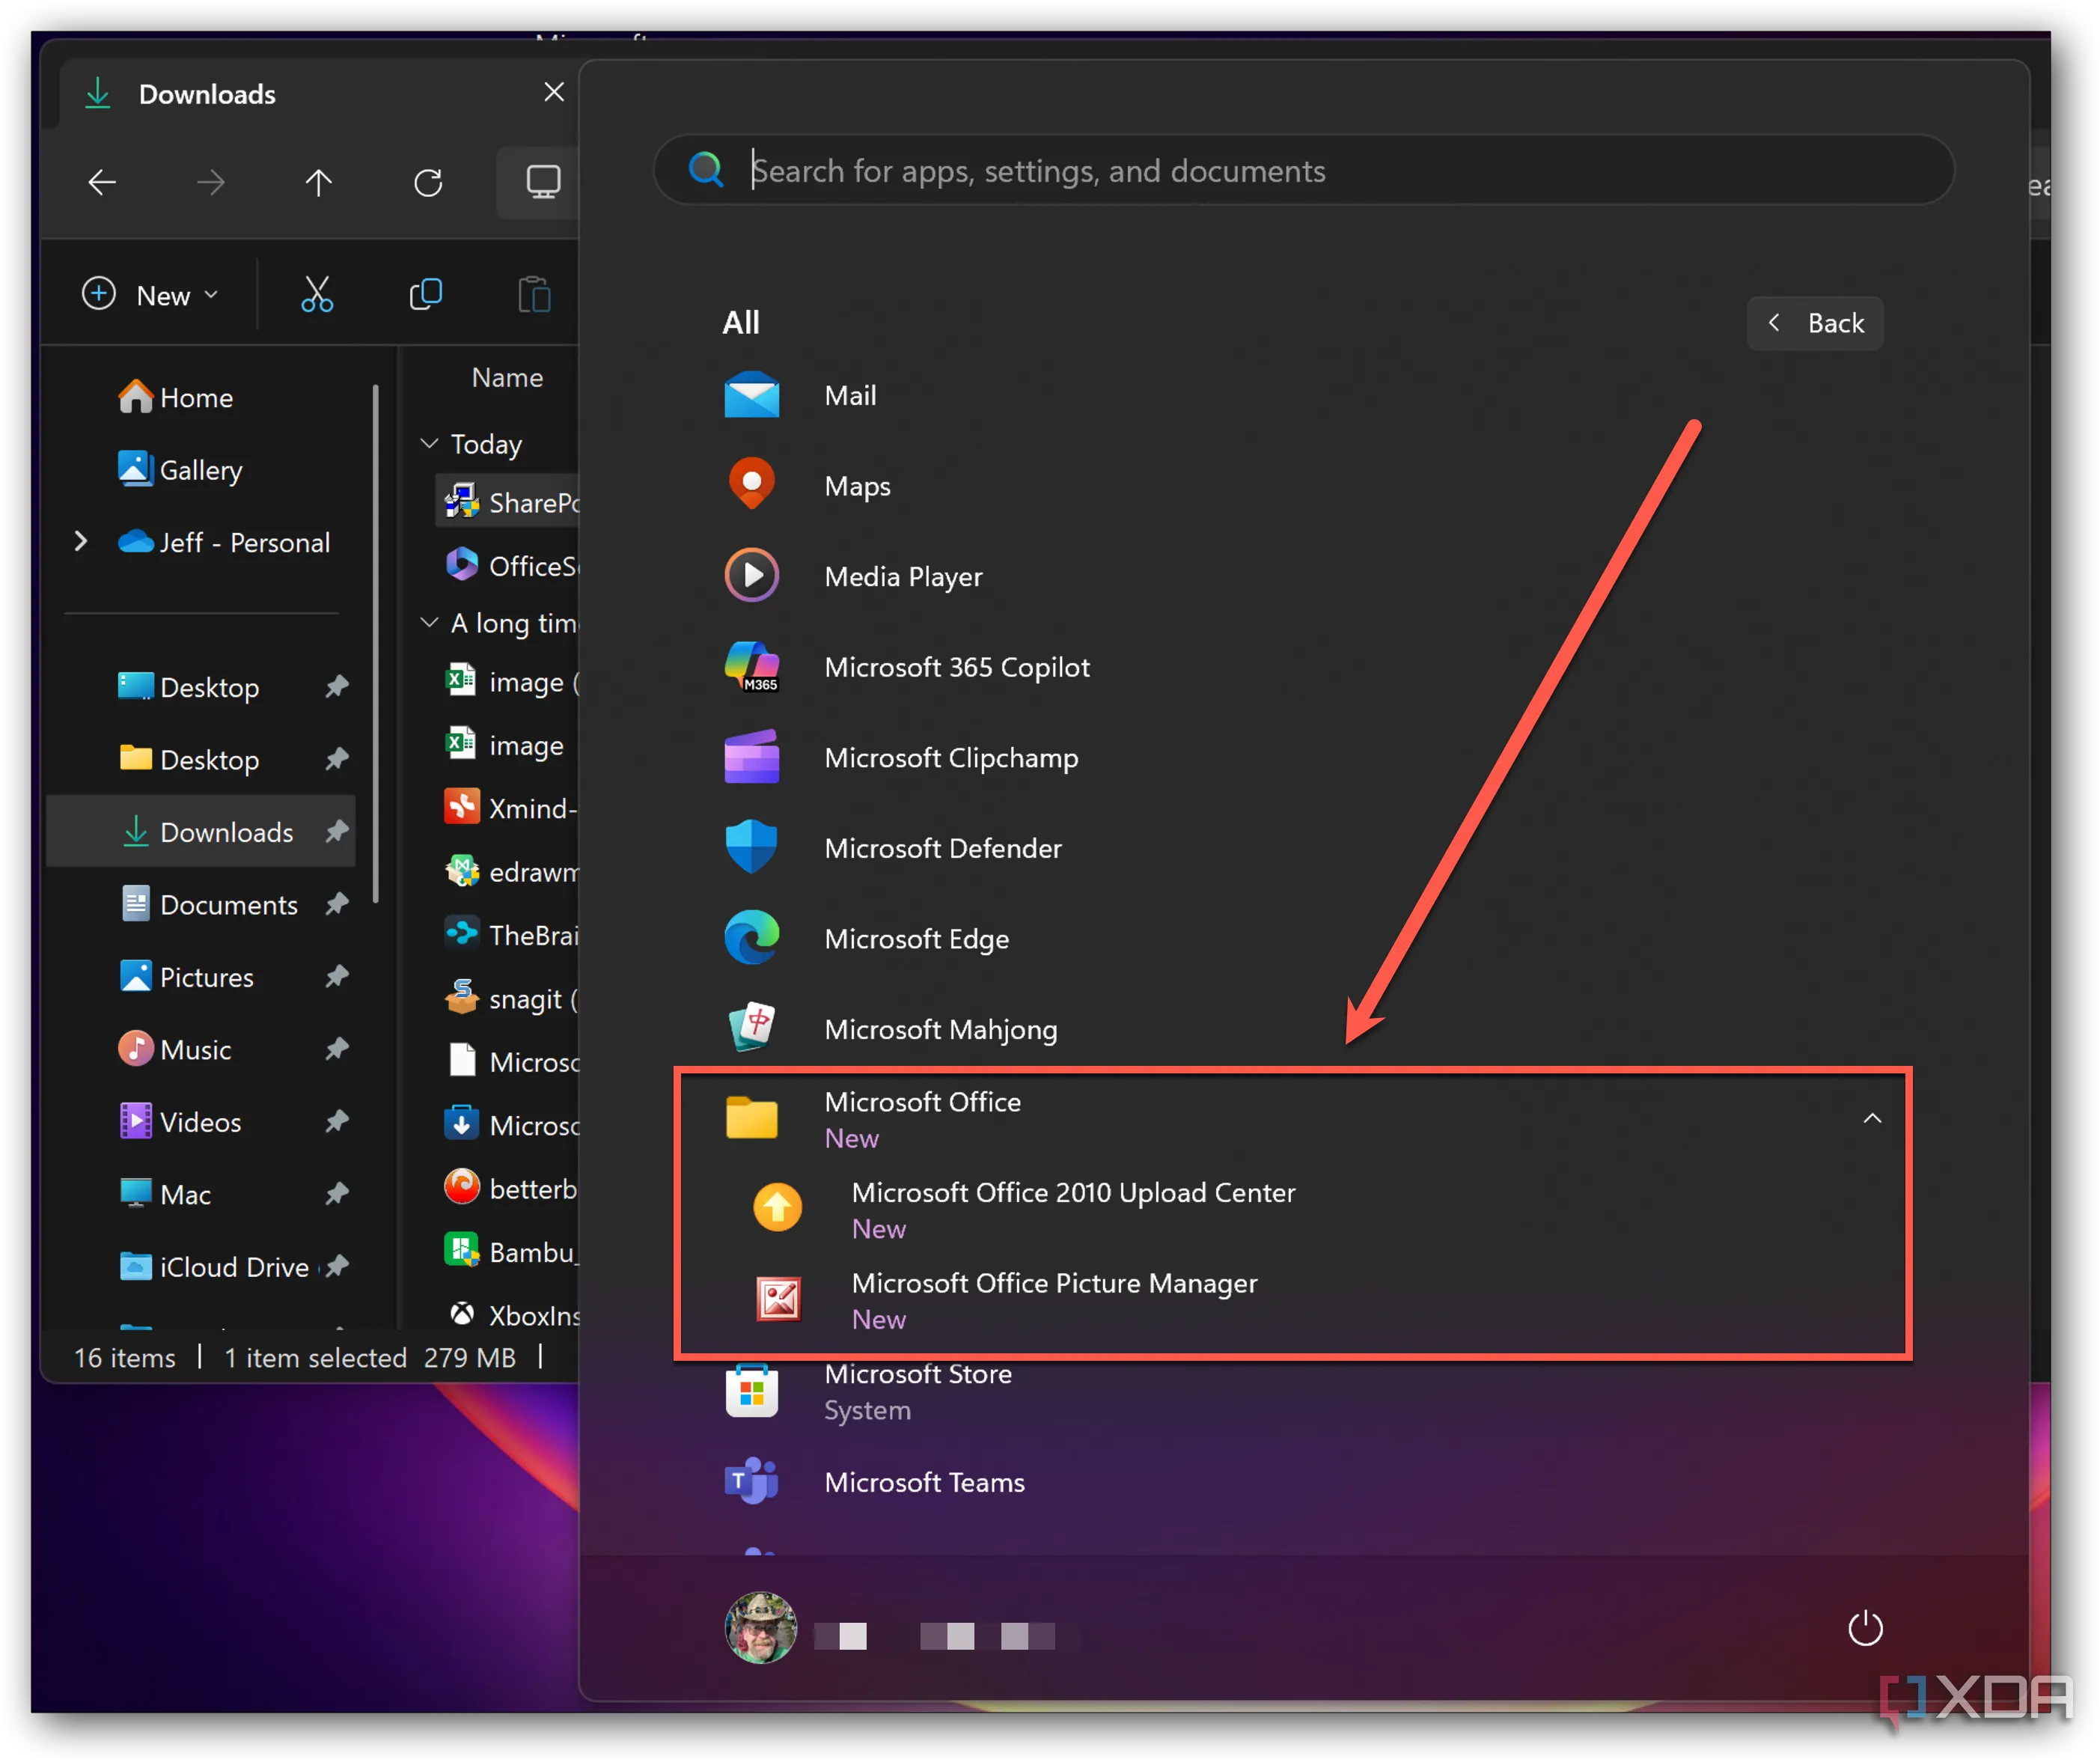This screenshot has width=2100, height=1762.
Task: Click pin icon next to Music
Action: coord(337,1049)
